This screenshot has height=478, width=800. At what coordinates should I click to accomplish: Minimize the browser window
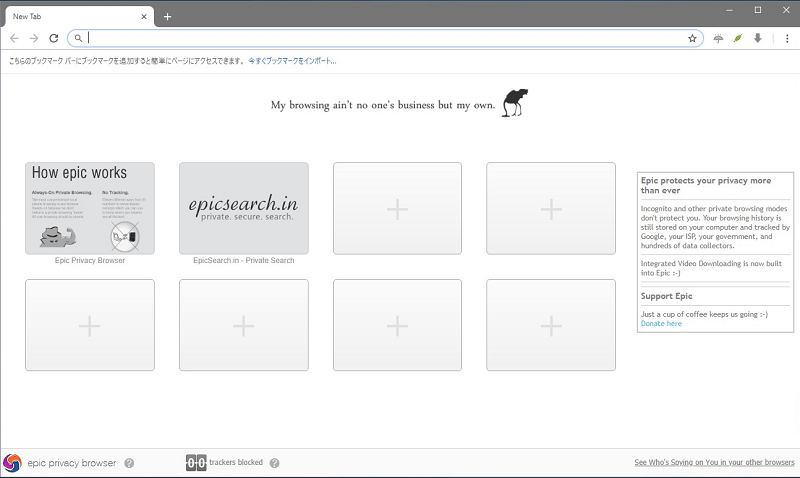point(730,10)
